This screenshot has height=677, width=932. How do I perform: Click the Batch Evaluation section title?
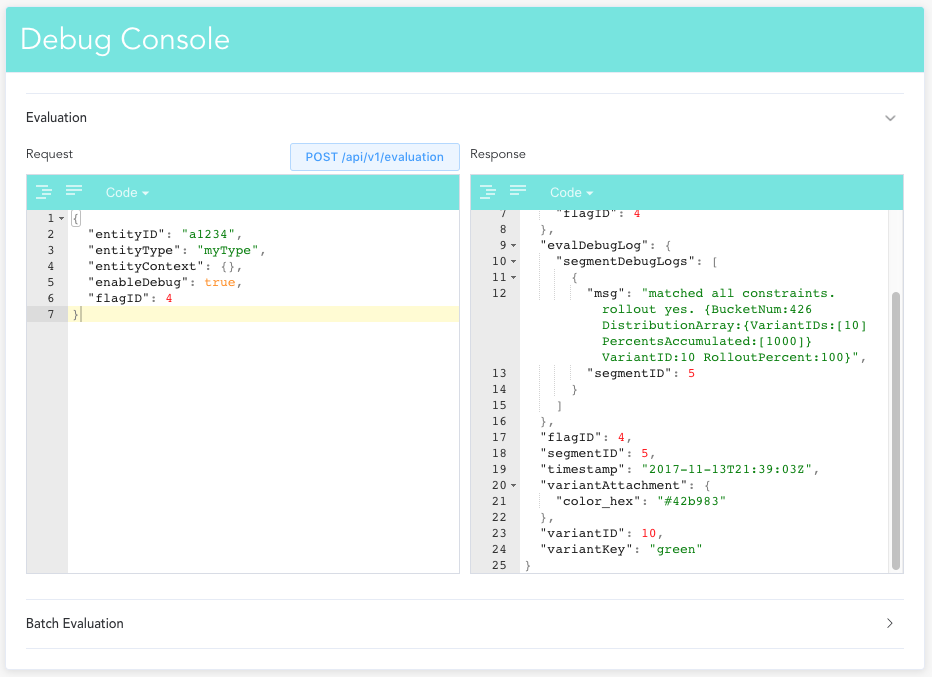coord(75,623)
